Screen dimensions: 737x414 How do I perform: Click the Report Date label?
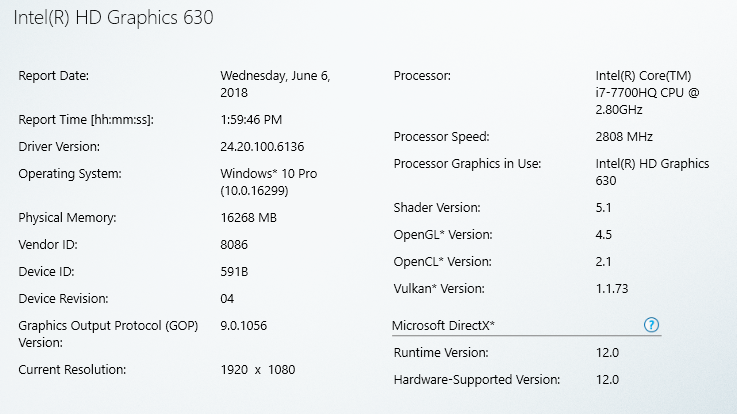coord(54,76)
